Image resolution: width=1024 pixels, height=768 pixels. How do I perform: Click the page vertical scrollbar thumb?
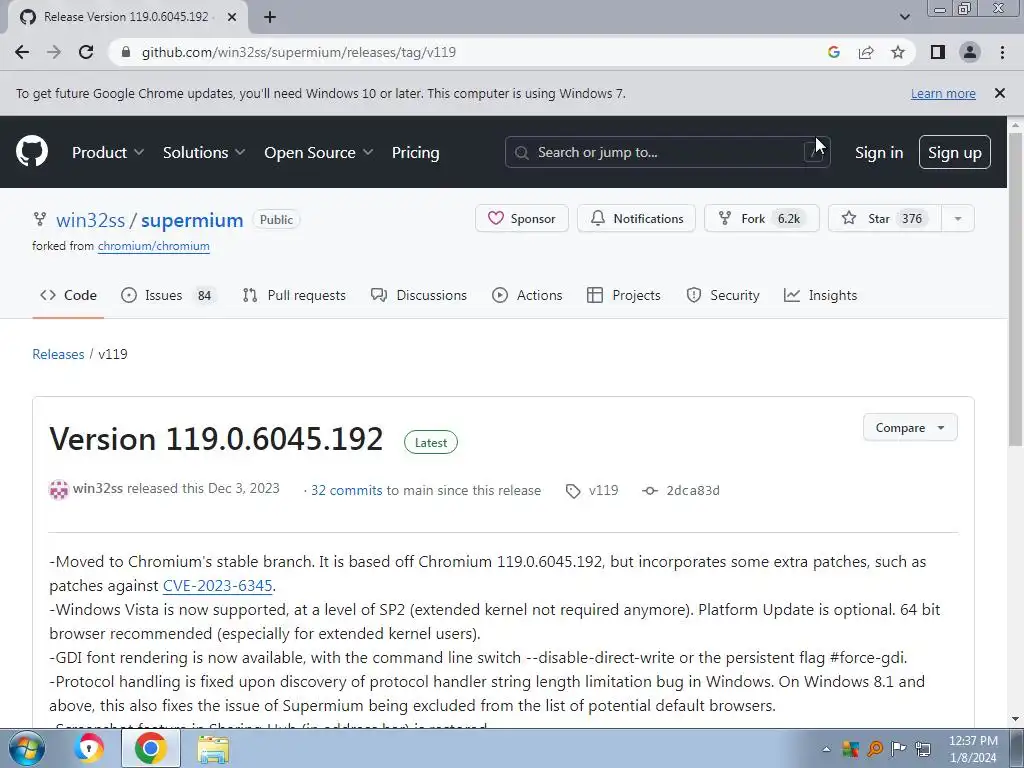click(x=1016, y=290)
